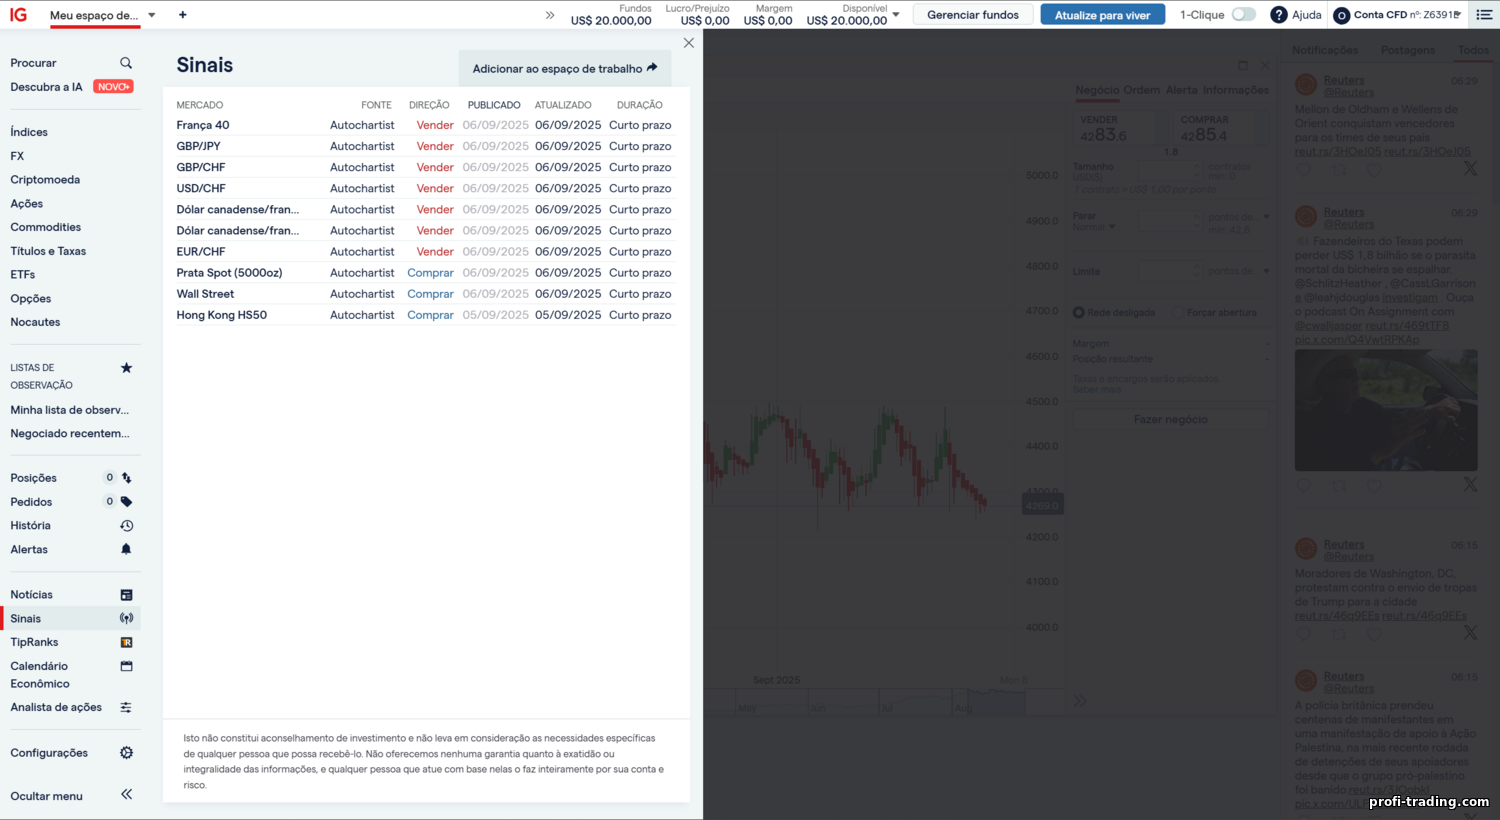Image resolution: width=1500 pixels, height=820 pixels.
Task: Click the search magnifier icon beside Procurar
Action: 126,63
